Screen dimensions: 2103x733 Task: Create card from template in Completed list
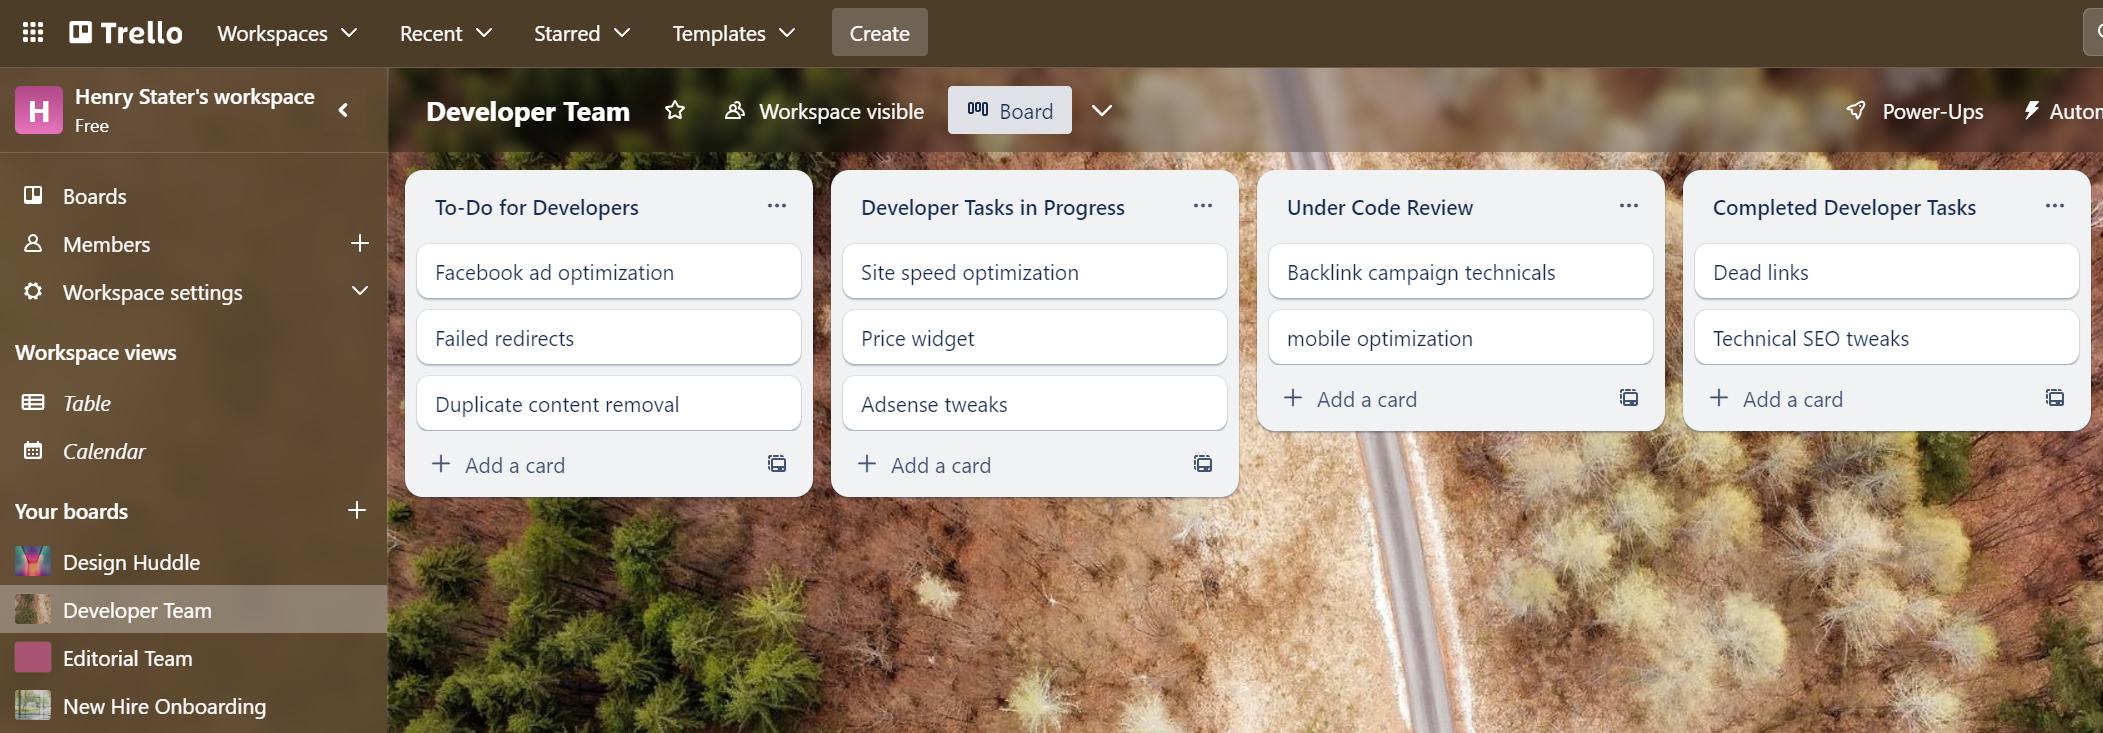pos(2055,398)
